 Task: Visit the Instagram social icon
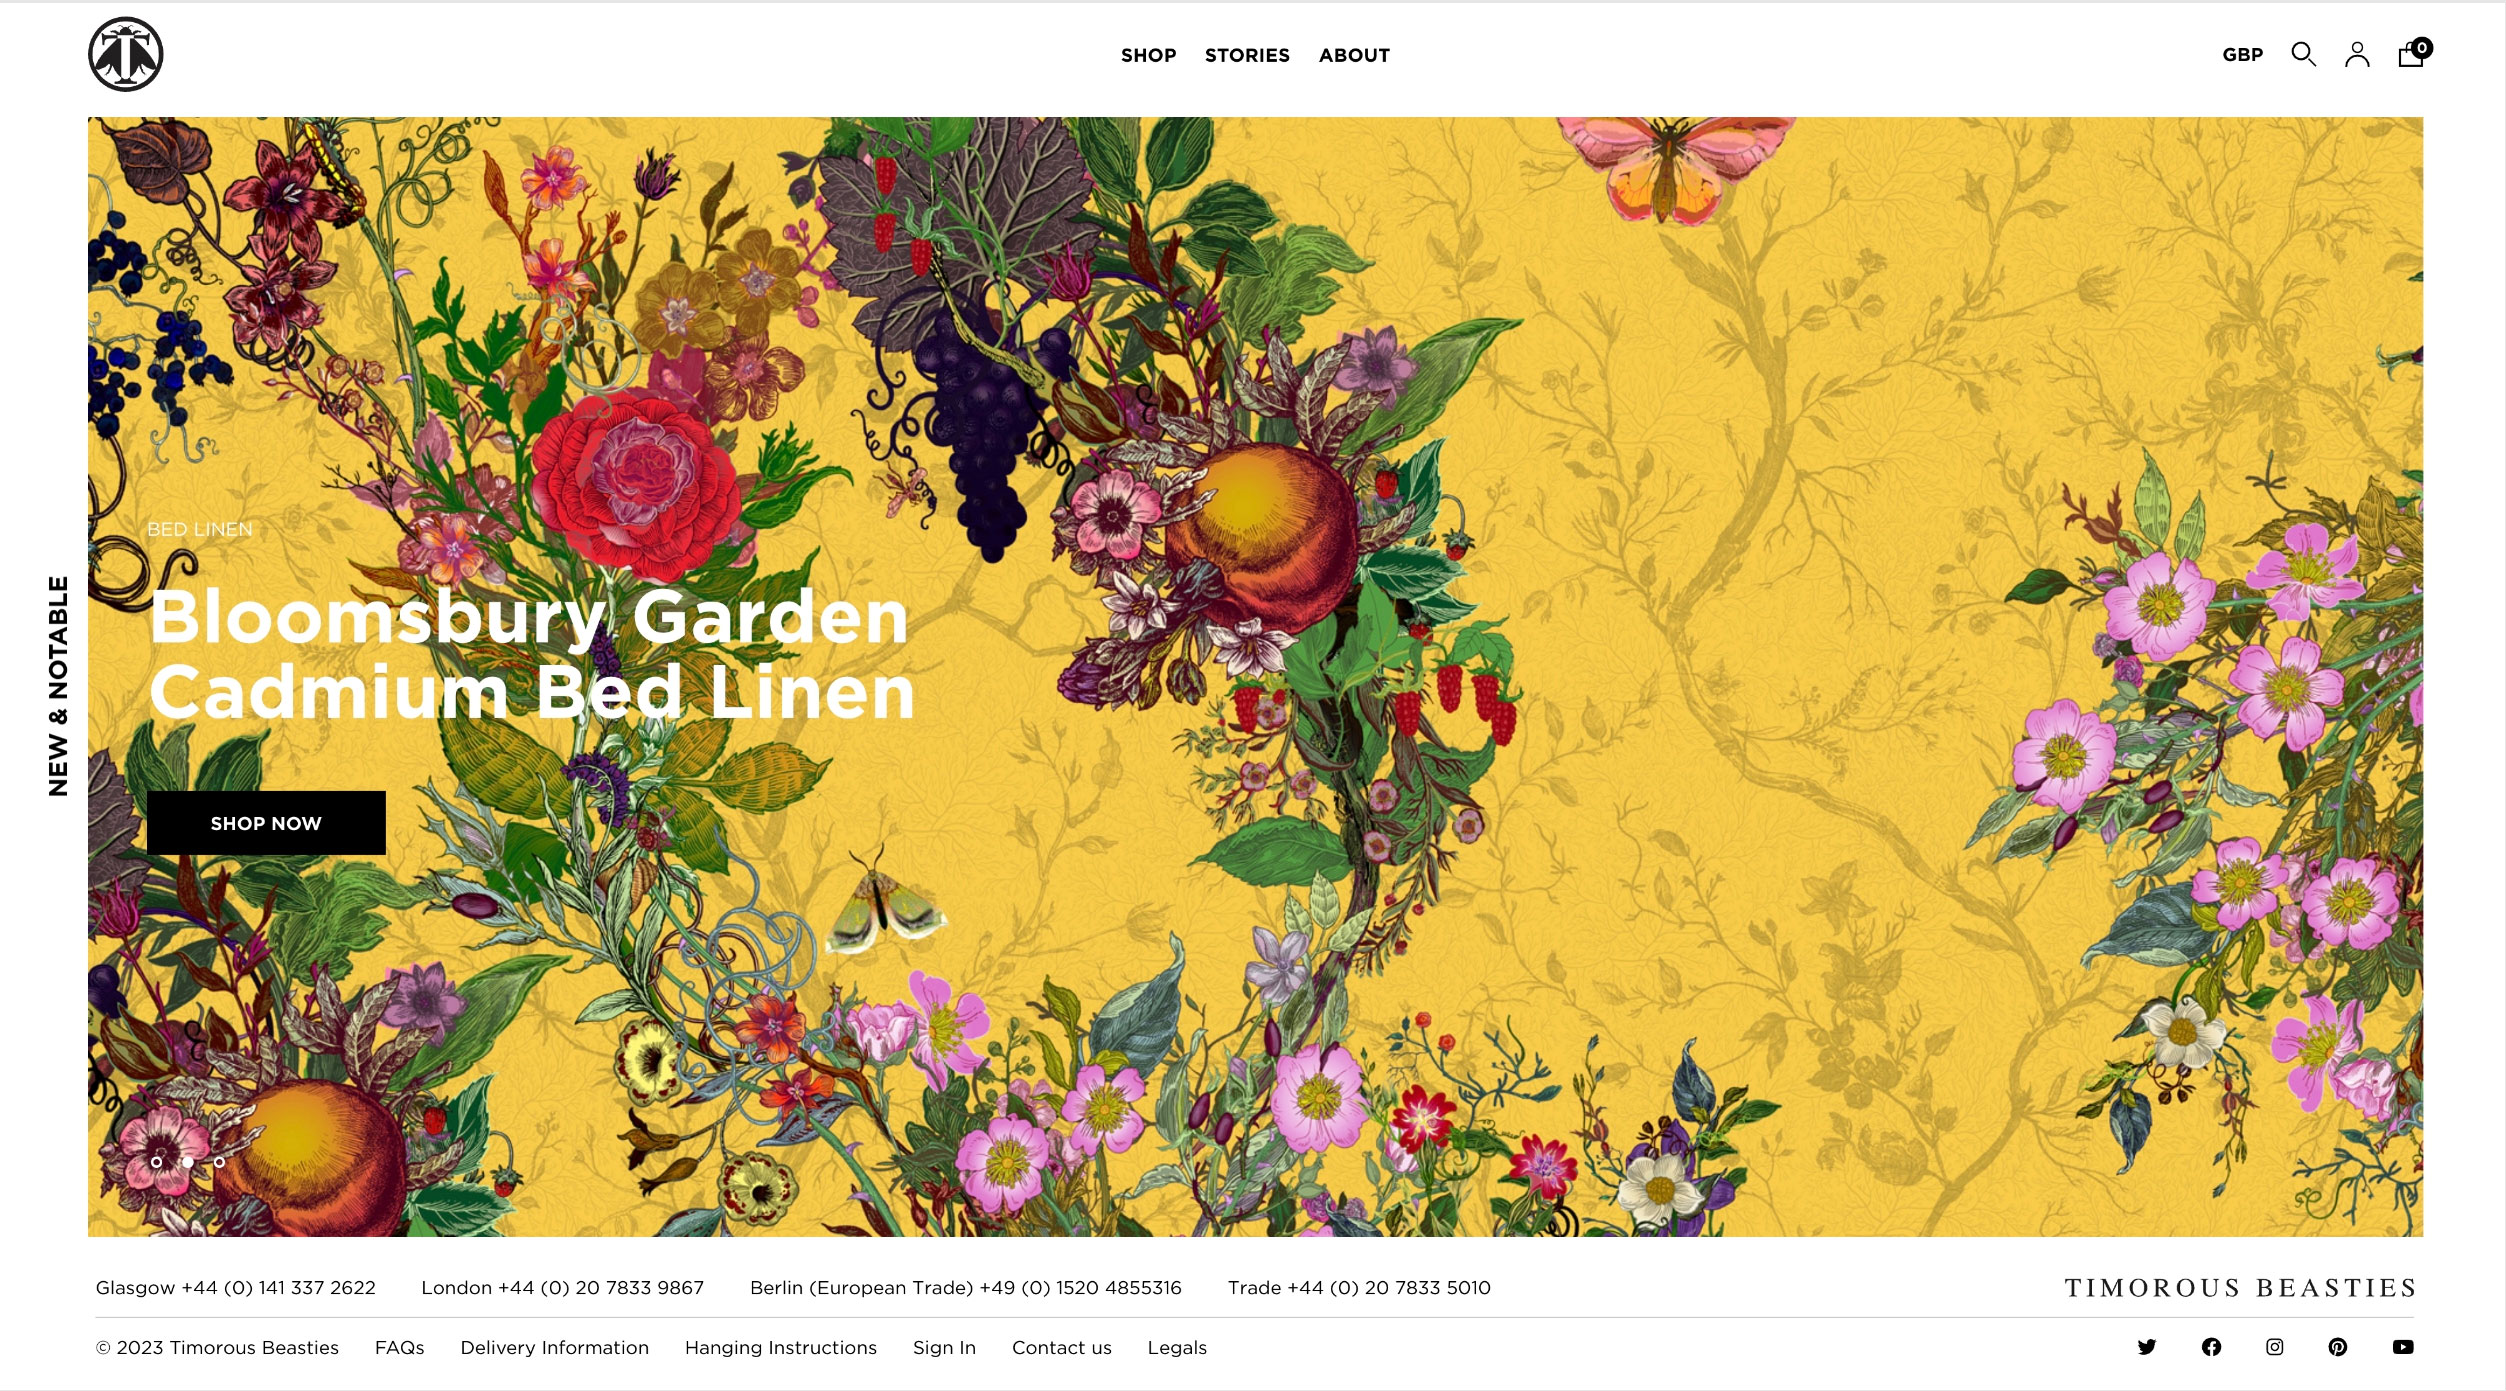[x=2274, y=1347]
